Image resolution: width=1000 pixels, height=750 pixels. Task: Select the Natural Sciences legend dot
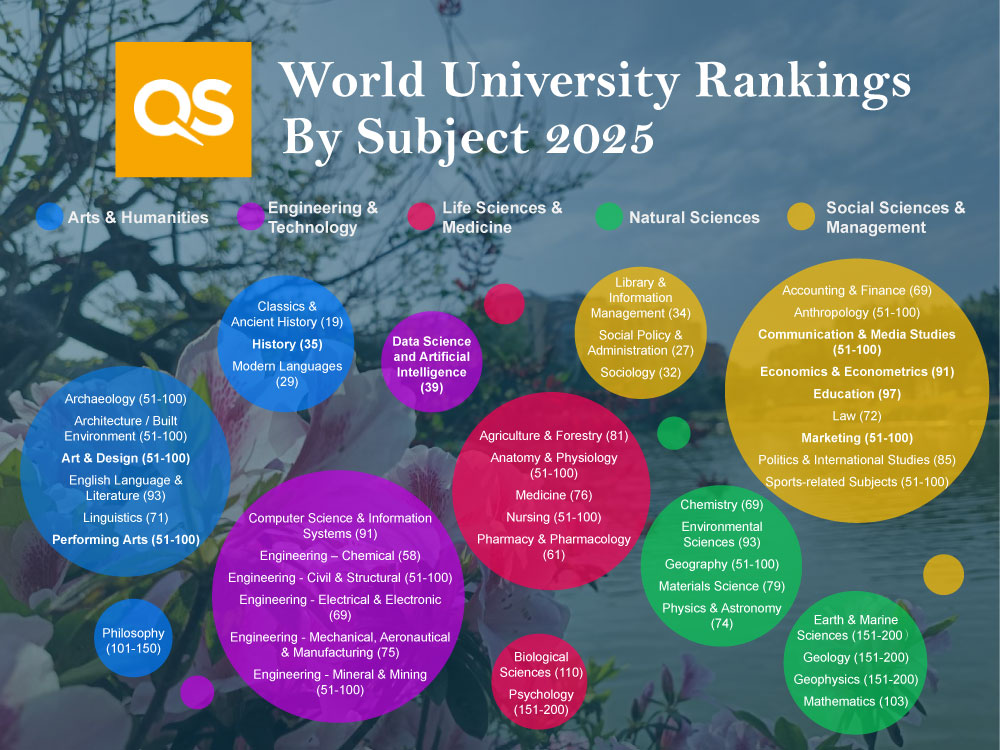click(607, 216)
